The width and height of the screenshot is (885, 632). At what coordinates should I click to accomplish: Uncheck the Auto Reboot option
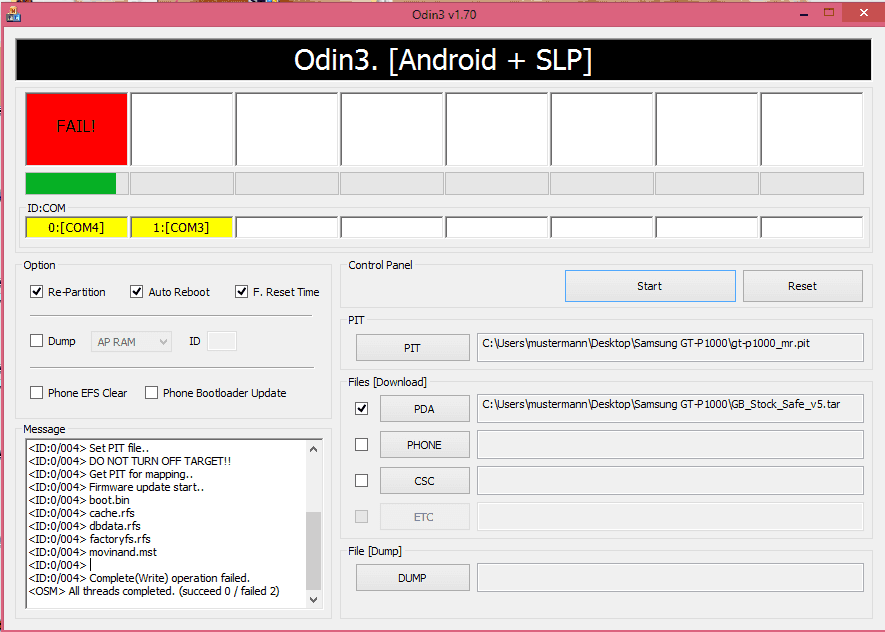pyautogui.click(x=136, y=292)
